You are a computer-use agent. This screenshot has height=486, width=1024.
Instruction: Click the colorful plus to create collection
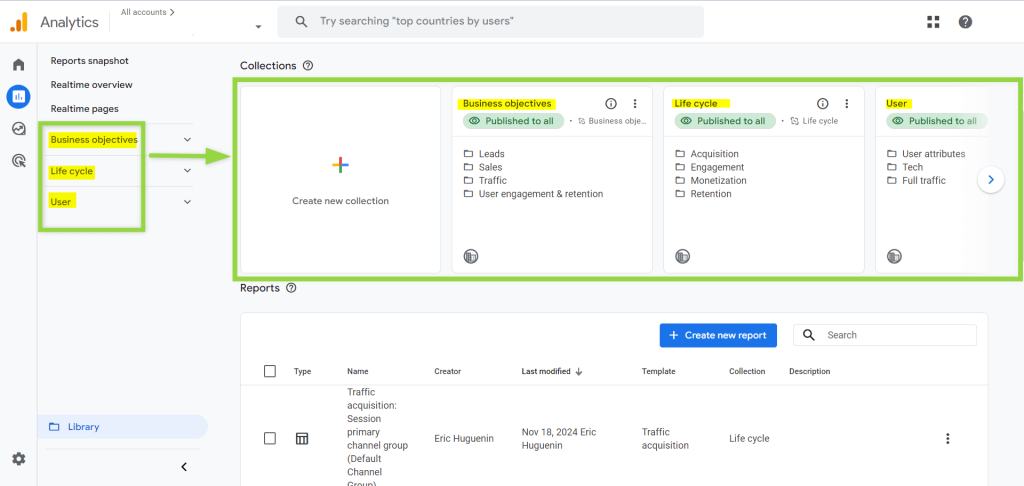coord(340,165)
